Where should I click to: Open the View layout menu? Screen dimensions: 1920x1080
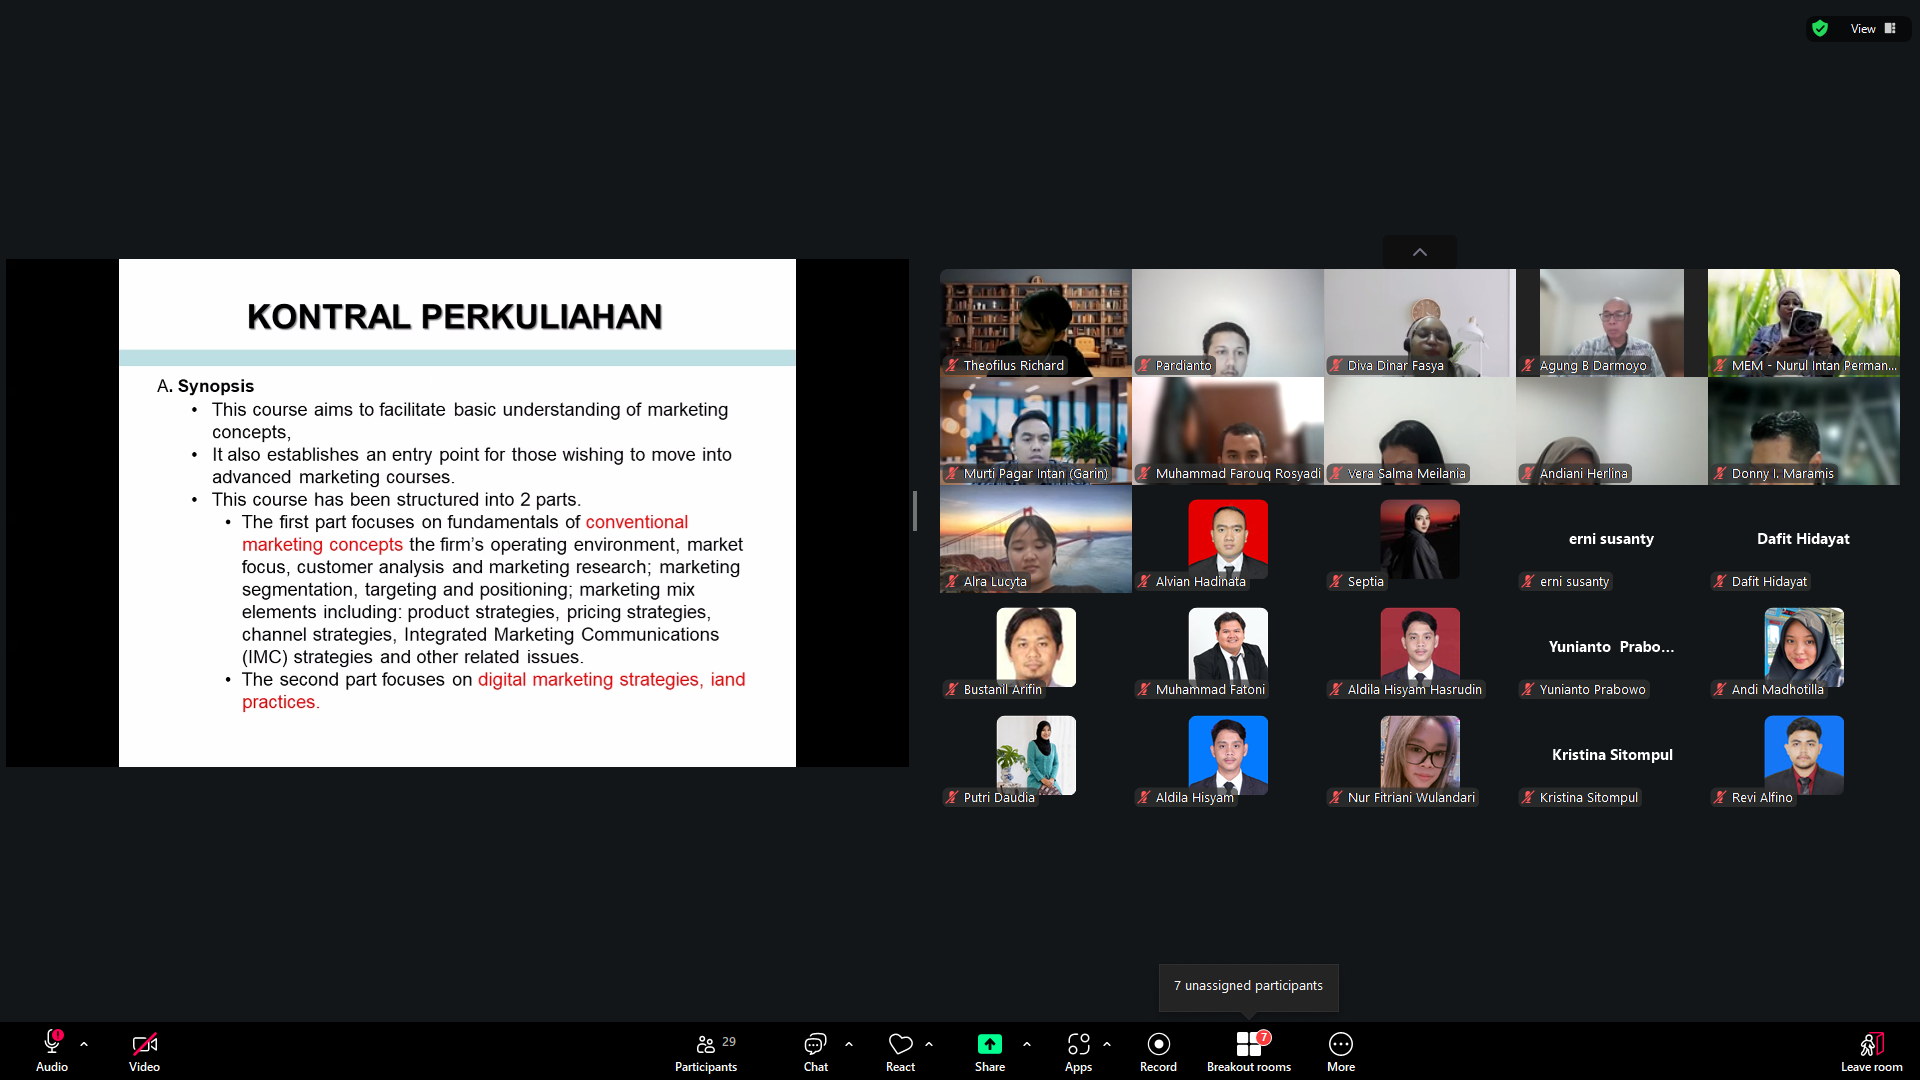point(1873,28)
